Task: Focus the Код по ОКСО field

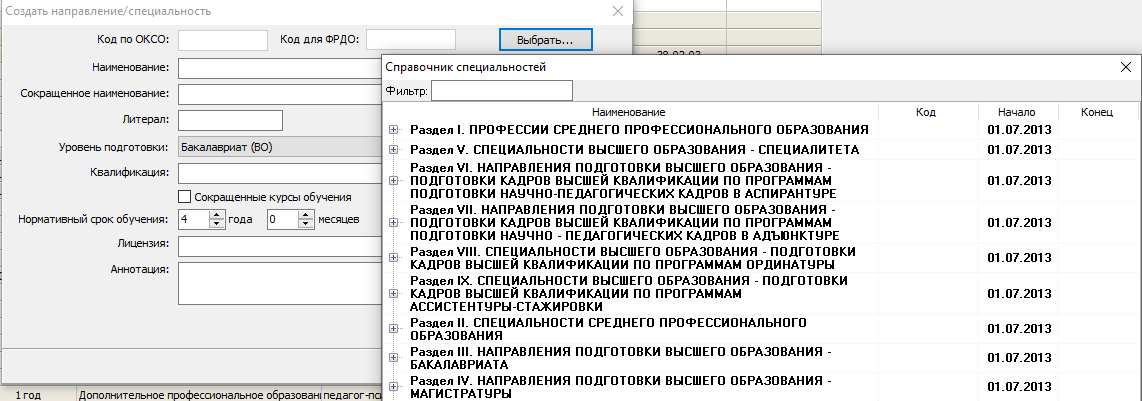Action: [222, 40]
